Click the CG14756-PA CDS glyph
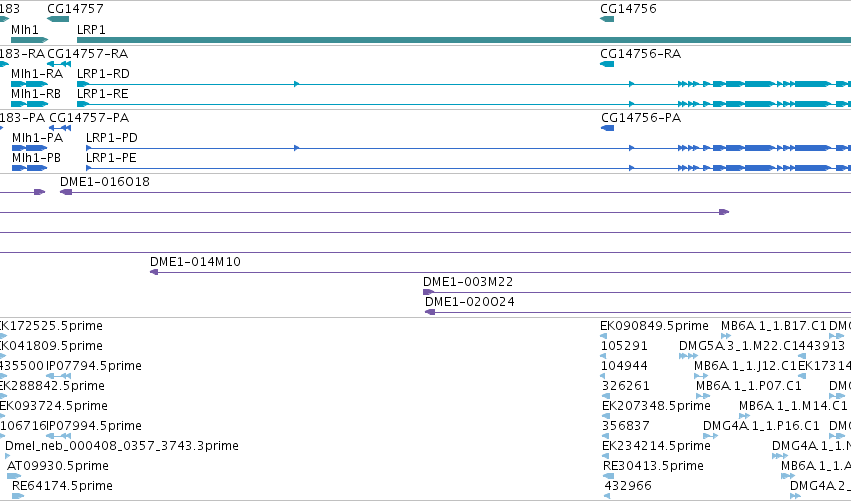851x501 pixels. click(x=607, y=128)
